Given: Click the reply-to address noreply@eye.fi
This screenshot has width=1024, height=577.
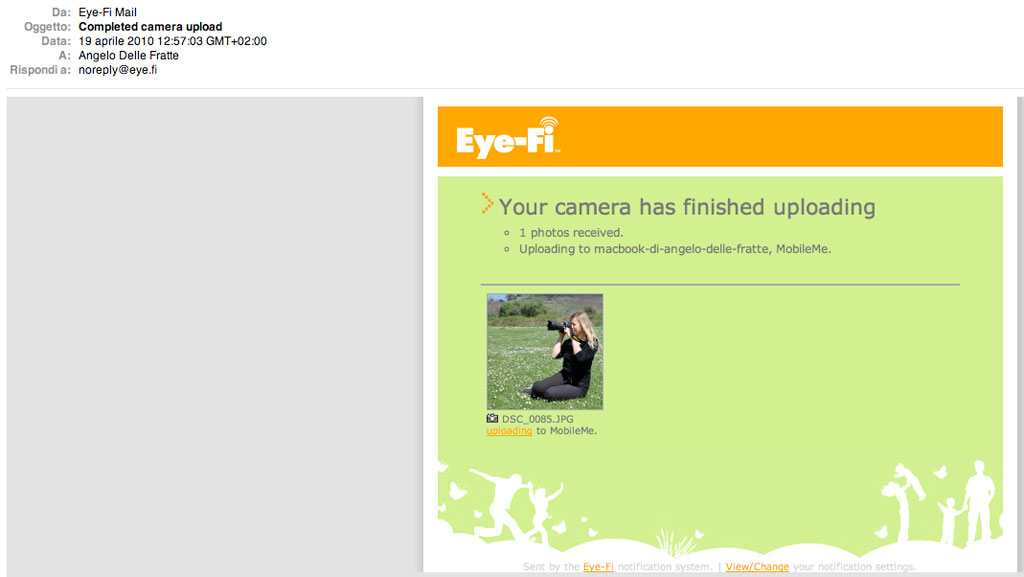Looking at the screenshot, I should click(x=118, y=70).
